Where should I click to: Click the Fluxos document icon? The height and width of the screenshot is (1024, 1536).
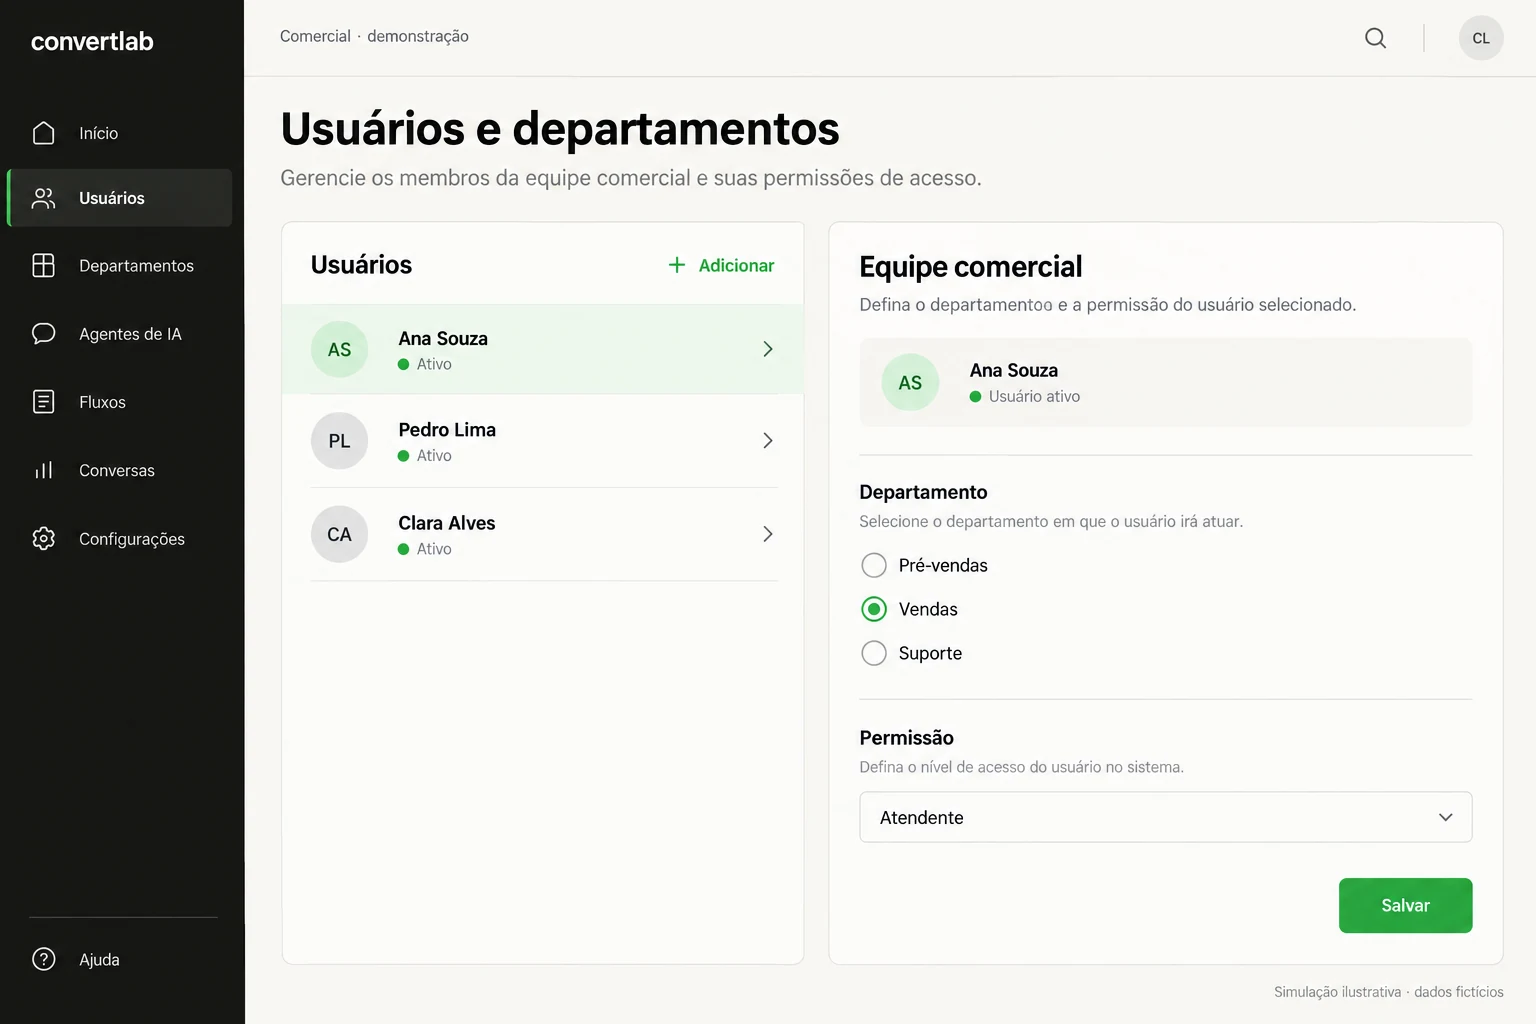pos(43,402)
